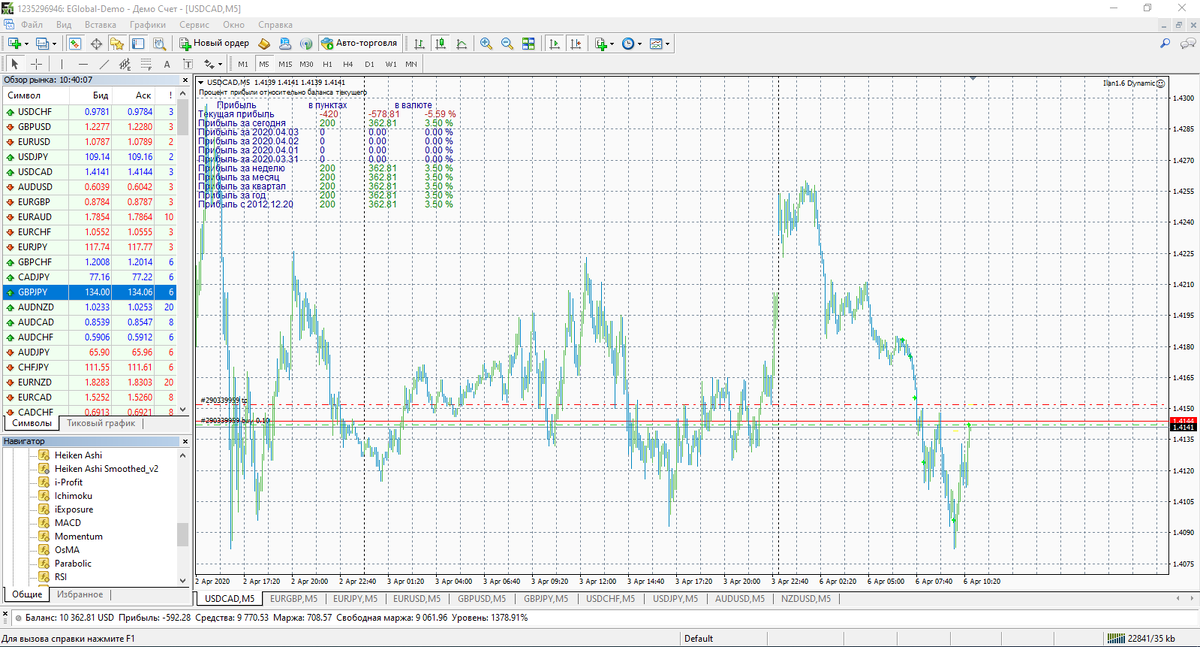This screenshot has height=647, width=1200.
Task: Open the Файл menu
Action: [31, 23]
